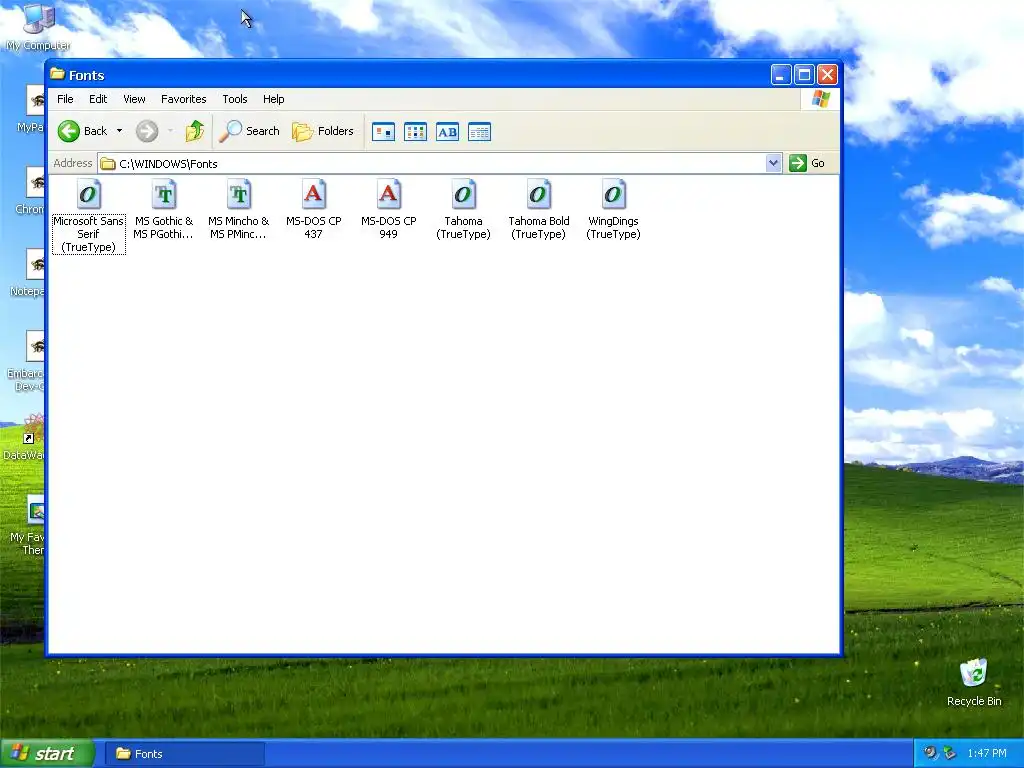1024x768 pixels.
Task: Open the Help menu
Action: [274, 99]
